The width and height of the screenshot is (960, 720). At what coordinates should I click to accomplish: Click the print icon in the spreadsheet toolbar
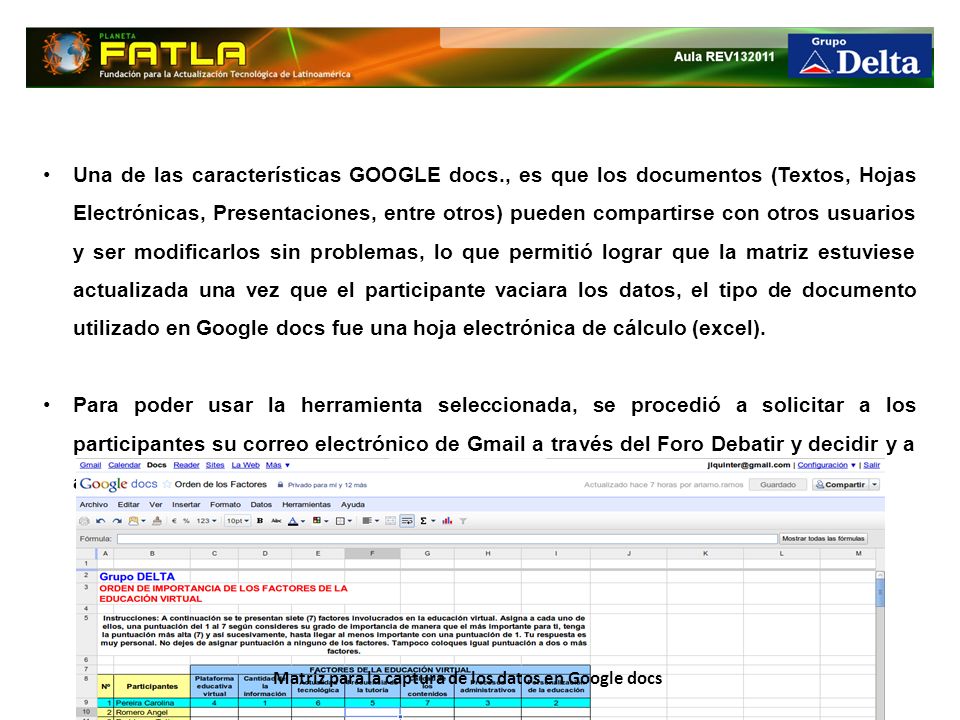click(84, 521)
